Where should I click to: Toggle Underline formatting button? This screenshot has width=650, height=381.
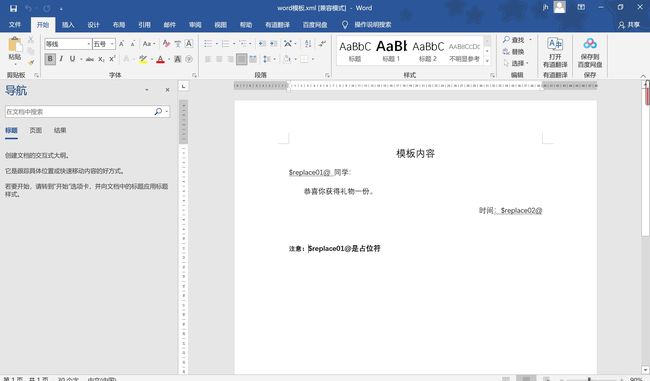click(x=73, y=59)
